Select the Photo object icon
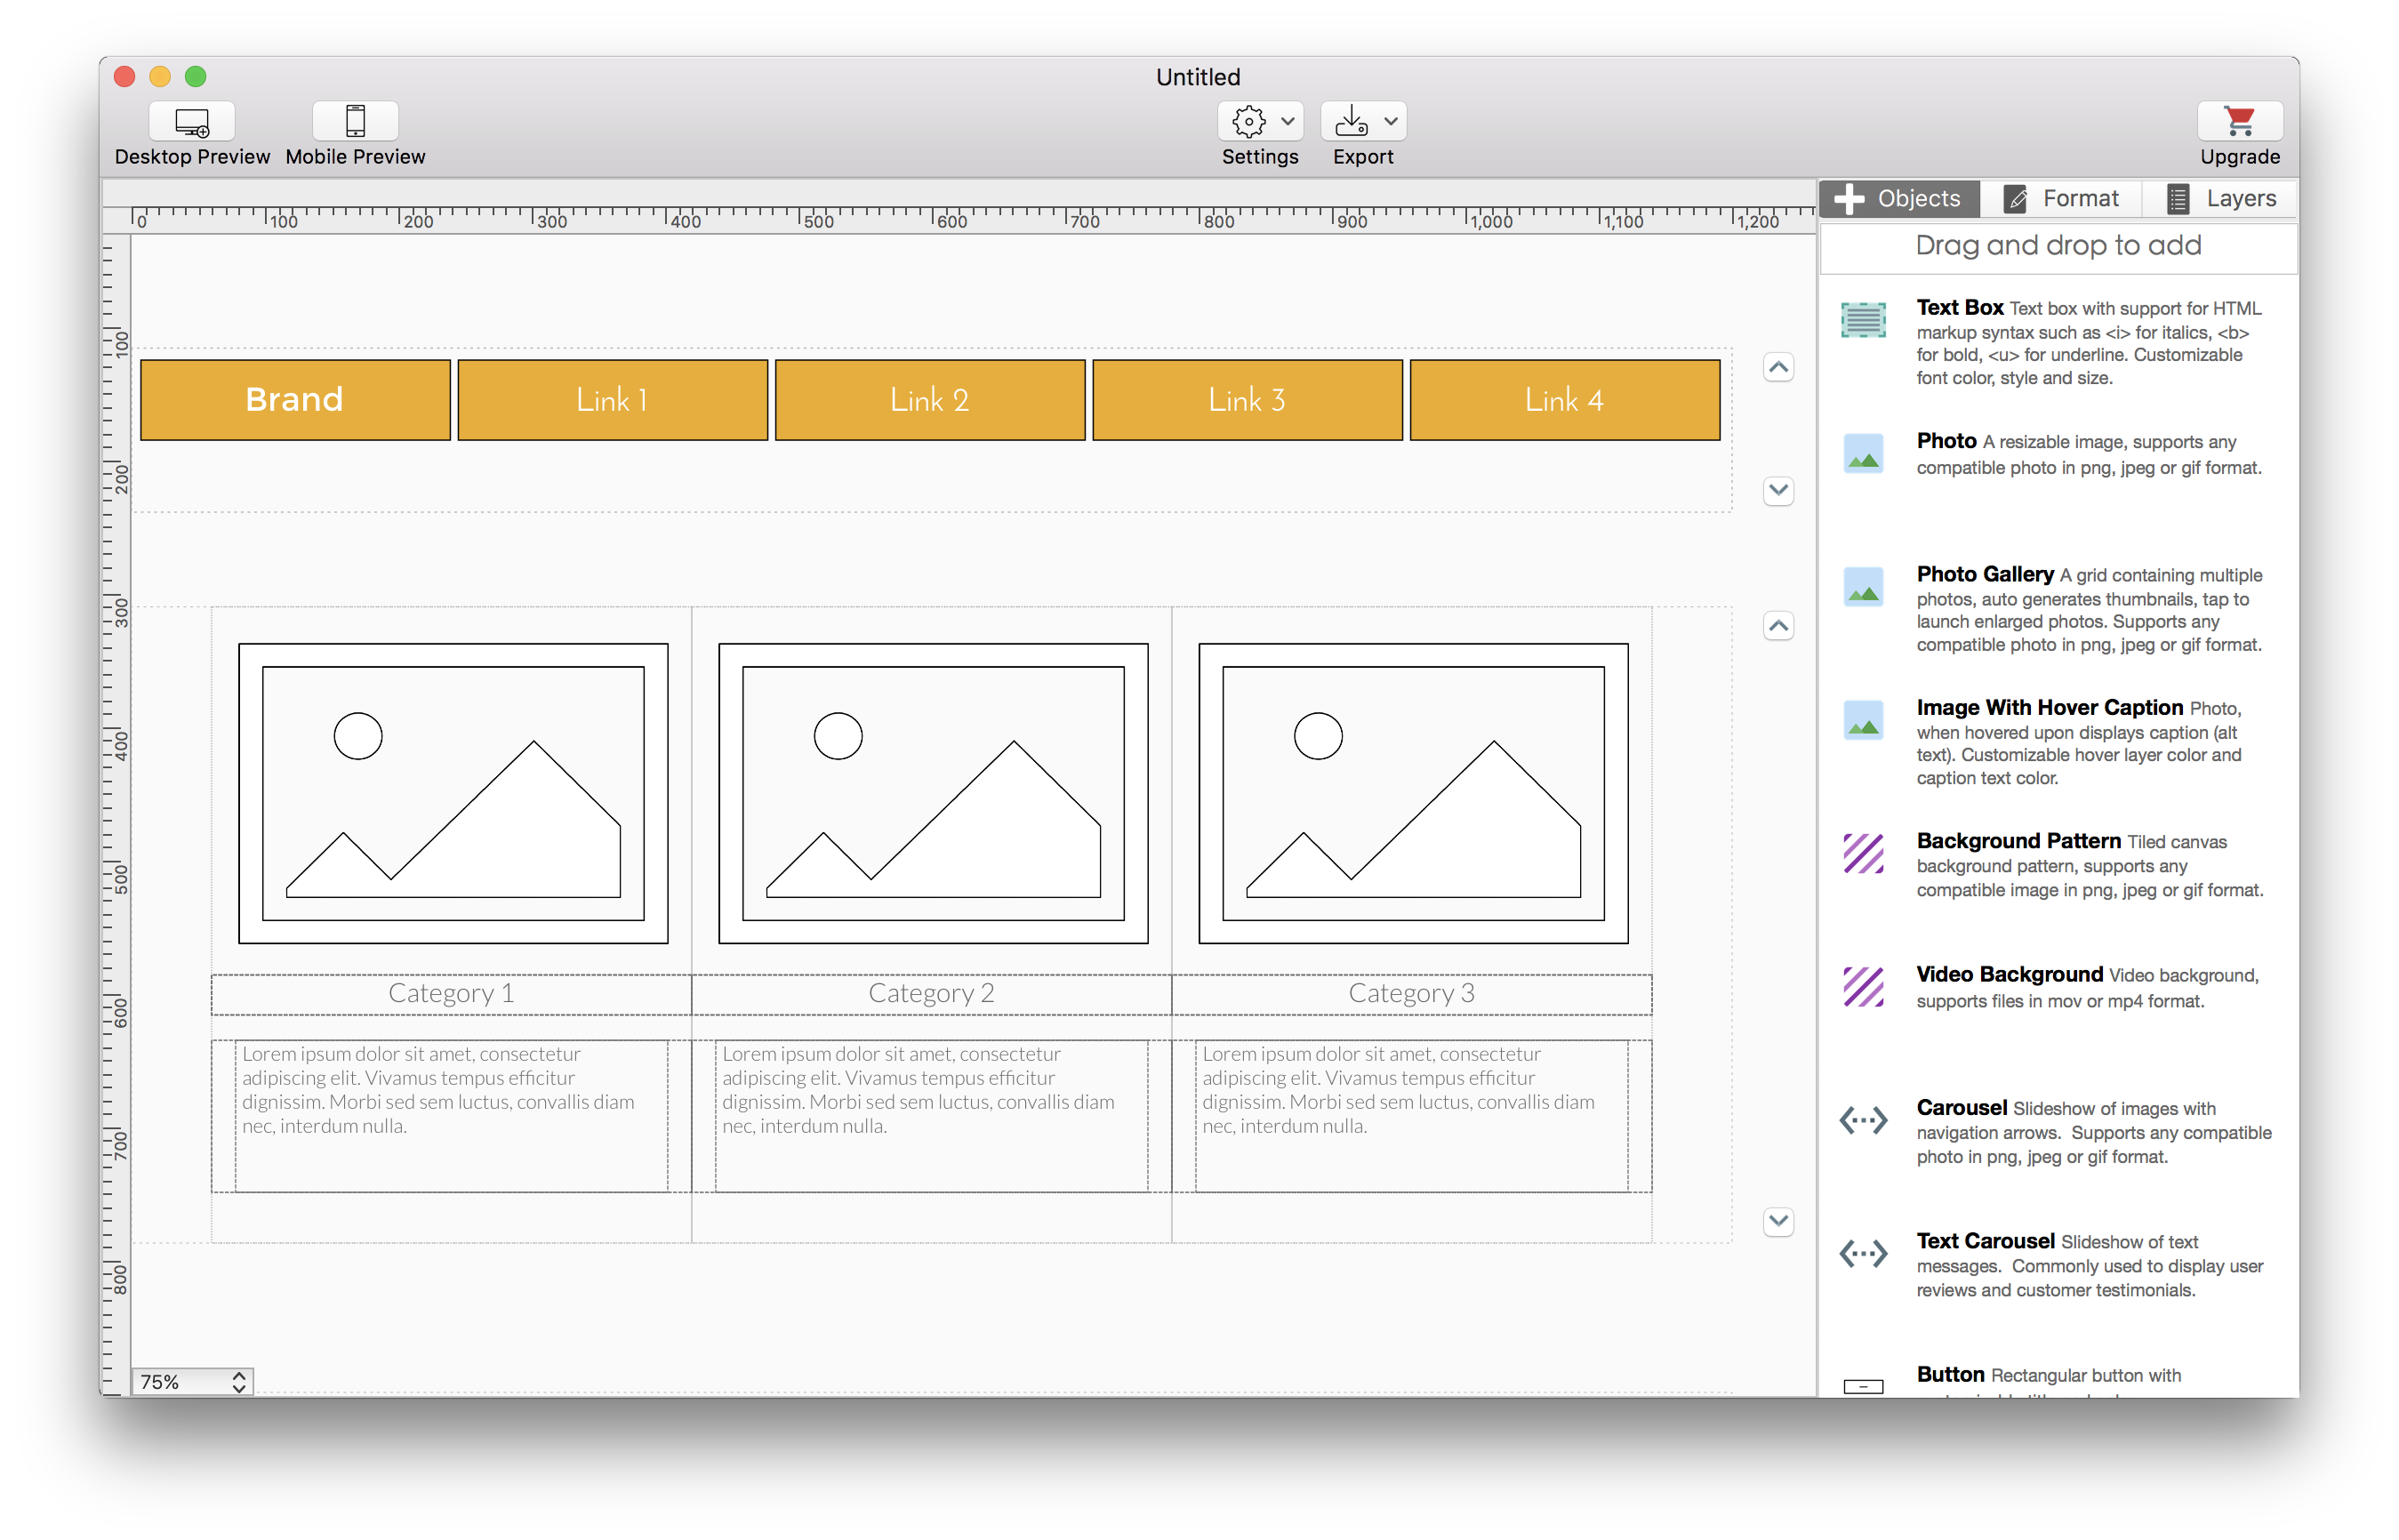Screen dimensions: 2399x1540 pyautogui.click(x=1863, y=453)
